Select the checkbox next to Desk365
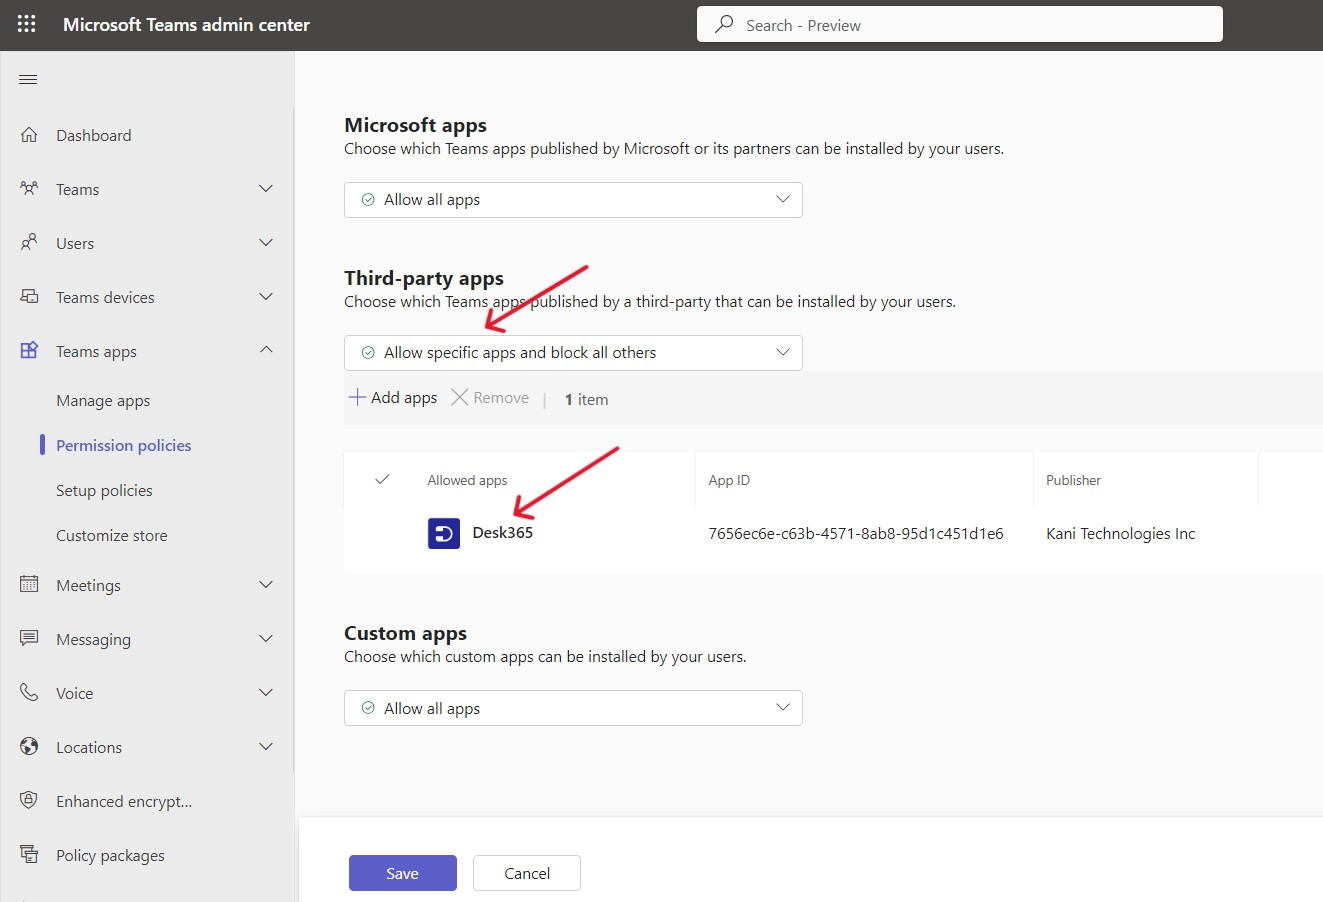The width and height of the screenshot is (1323, 902). (x=382, y=533)
